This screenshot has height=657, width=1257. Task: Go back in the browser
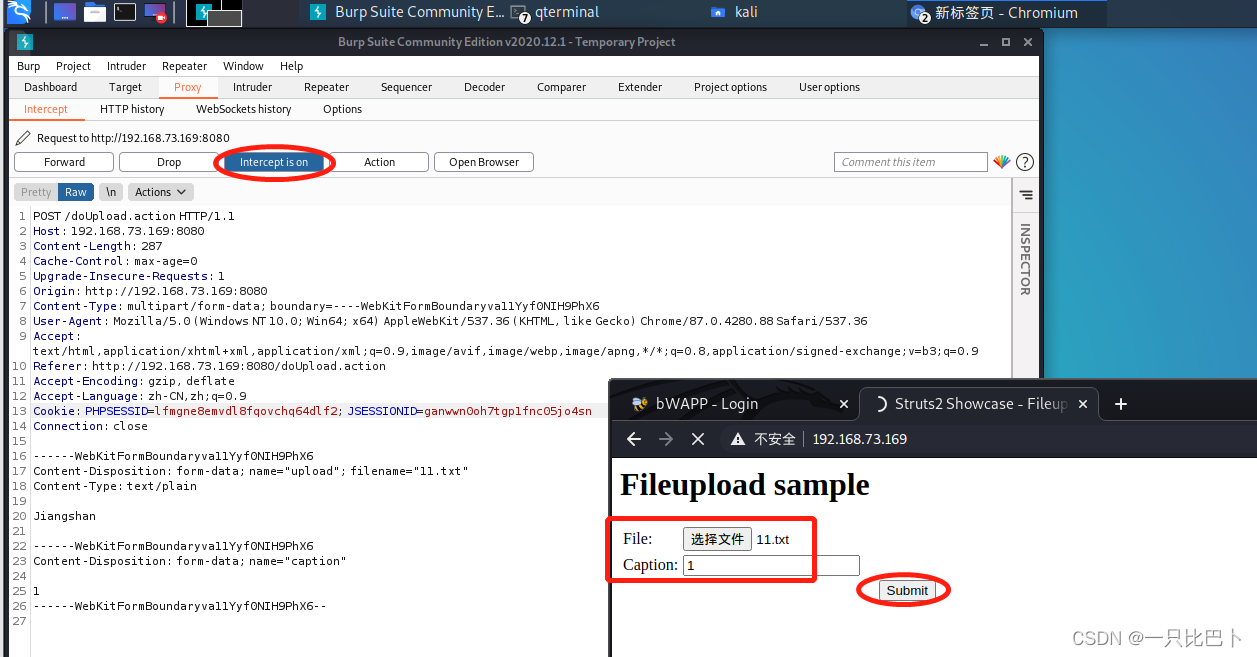(x=634, y=439)
